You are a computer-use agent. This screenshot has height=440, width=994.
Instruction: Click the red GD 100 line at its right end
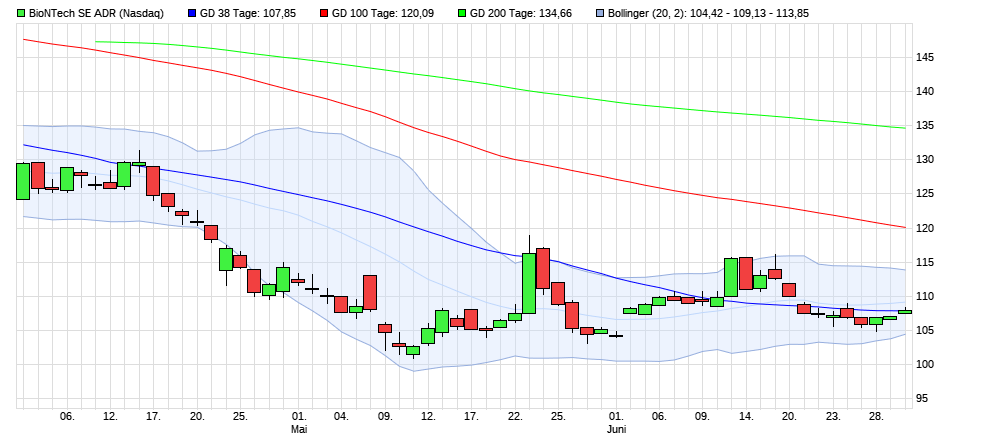pyautogui.click(x=903, y=227)
